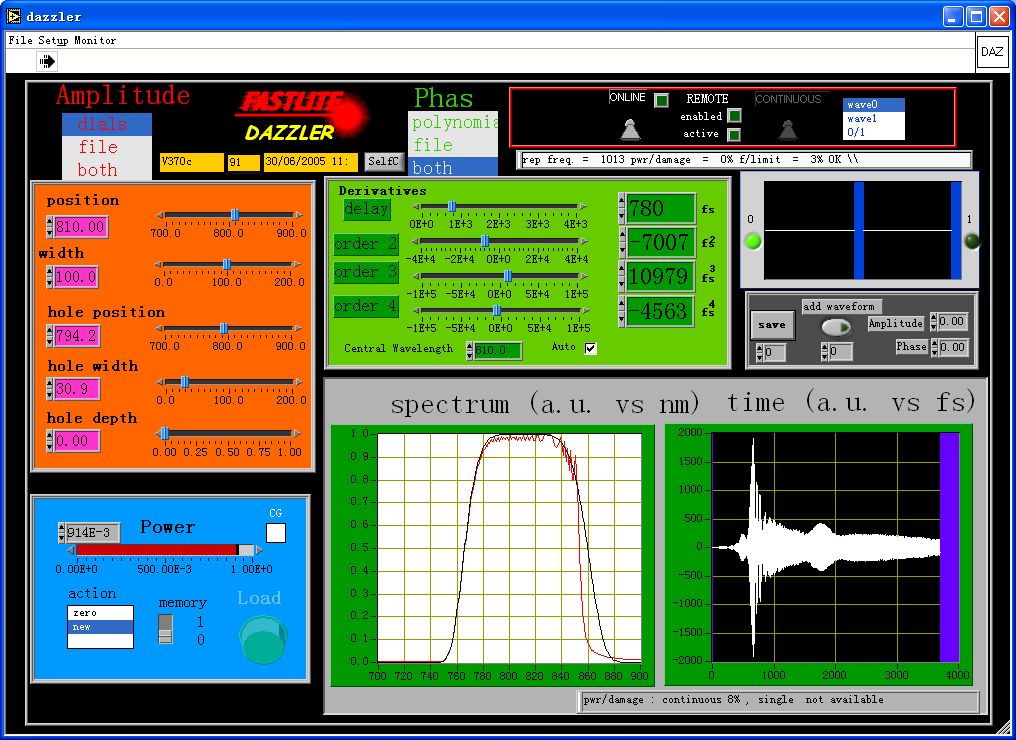The image size is (1016, 740).
Task: Click the ONLINE lever switch icon
Action: click(x=630, y=129)
